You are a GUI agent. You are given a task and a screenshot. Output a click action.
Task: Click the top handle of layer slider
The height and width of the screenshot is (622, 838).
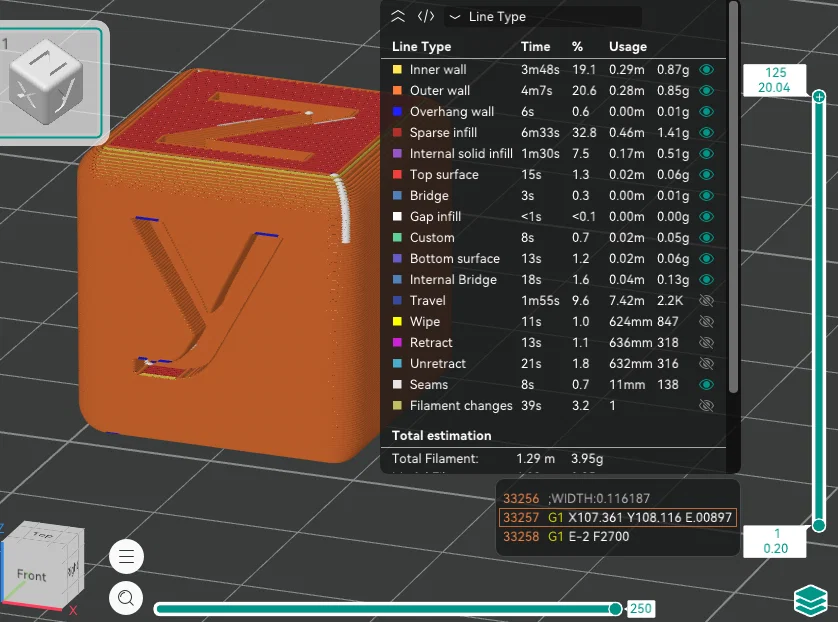pos(819,97)
